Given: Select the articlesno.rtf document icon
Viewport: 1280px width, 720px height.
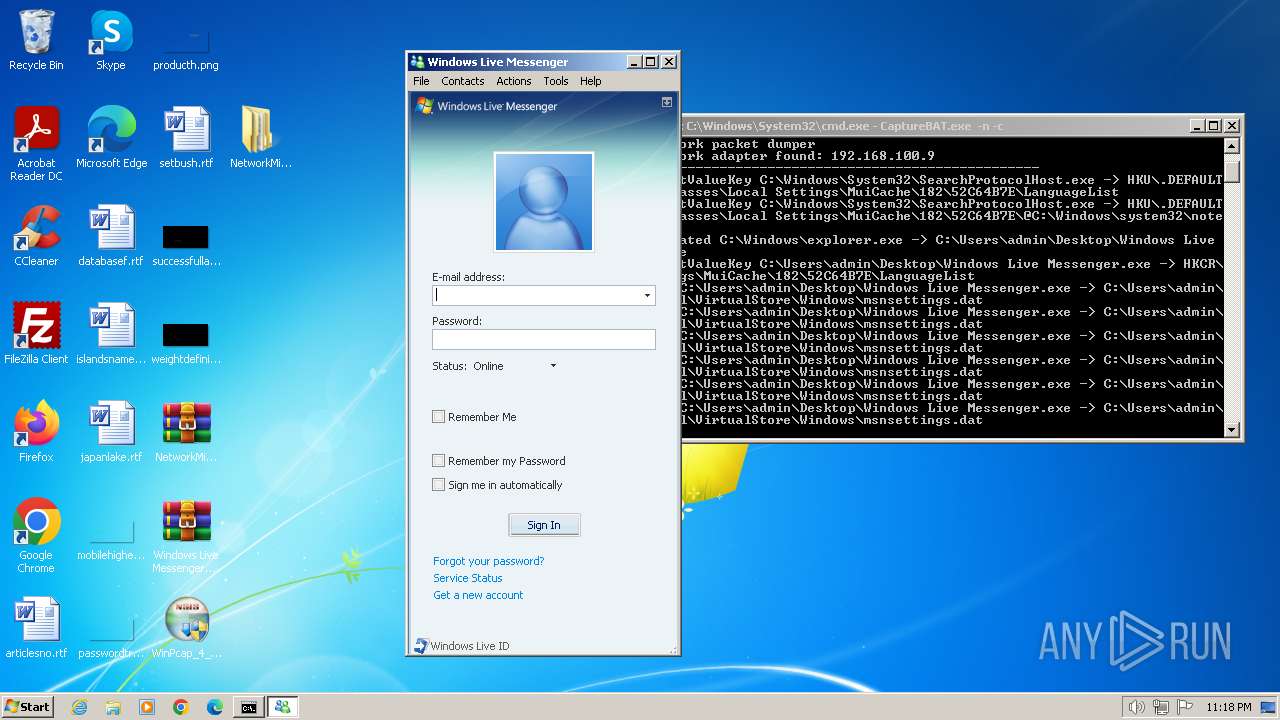Looking at the screenshot, I should (x=36, y=627).
